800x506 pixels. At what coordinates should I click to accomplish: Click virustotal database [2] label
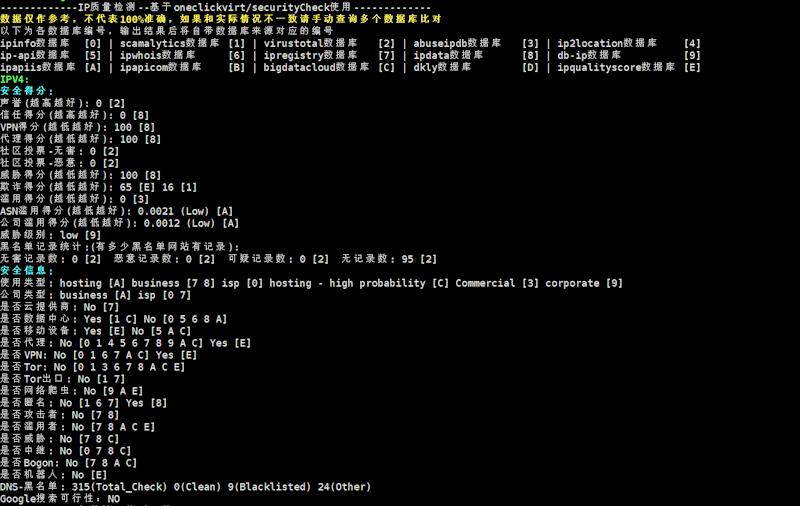tap(329, 43)
